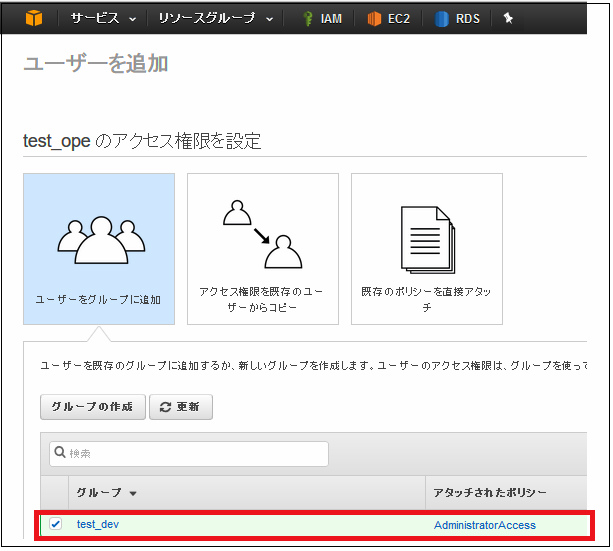613x551 pixels.
Task: Click the ユーザーをグループに追加 card label
Action: click(99, 299)
